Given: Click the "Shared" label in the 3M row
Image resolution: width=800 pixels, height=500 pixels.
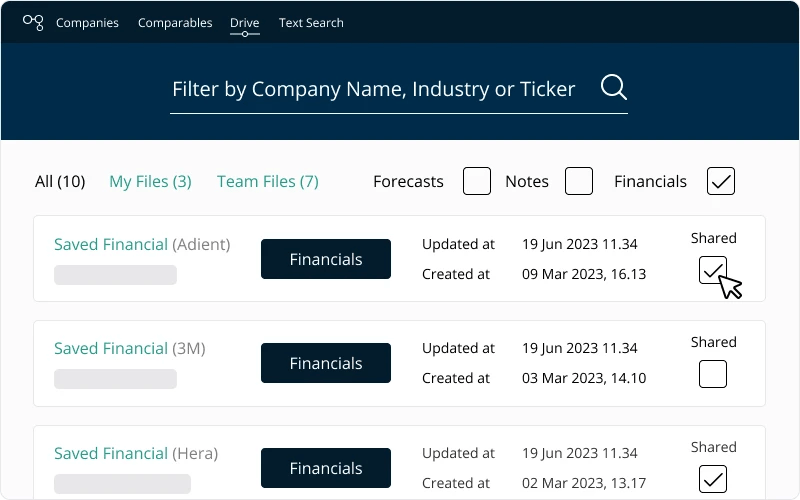Looking at the screenshot, I should point(713,342).
